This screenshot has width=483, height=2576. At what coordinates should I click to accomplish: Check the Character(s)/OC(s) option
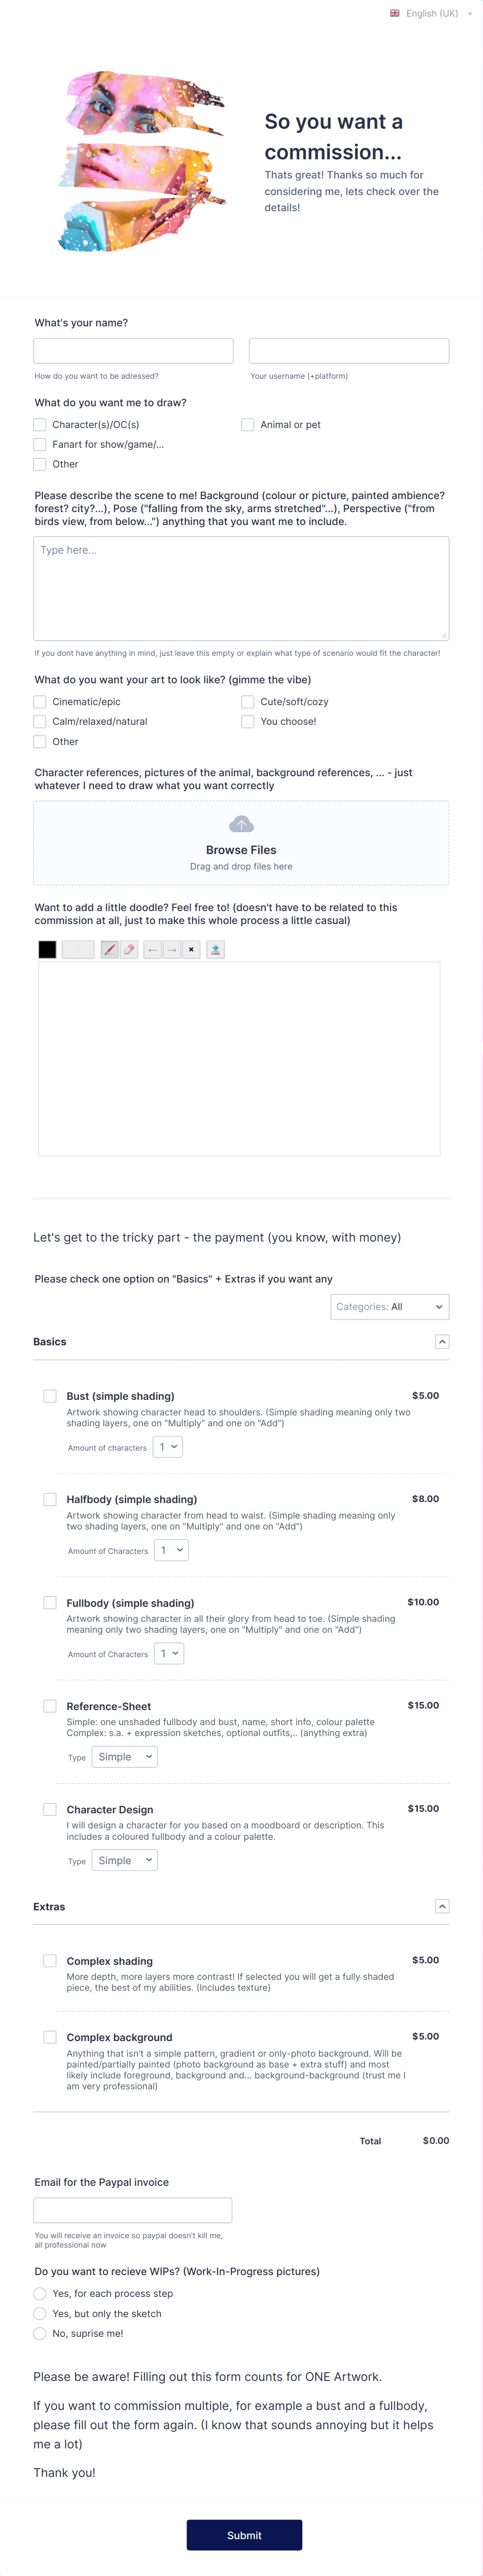40,424
